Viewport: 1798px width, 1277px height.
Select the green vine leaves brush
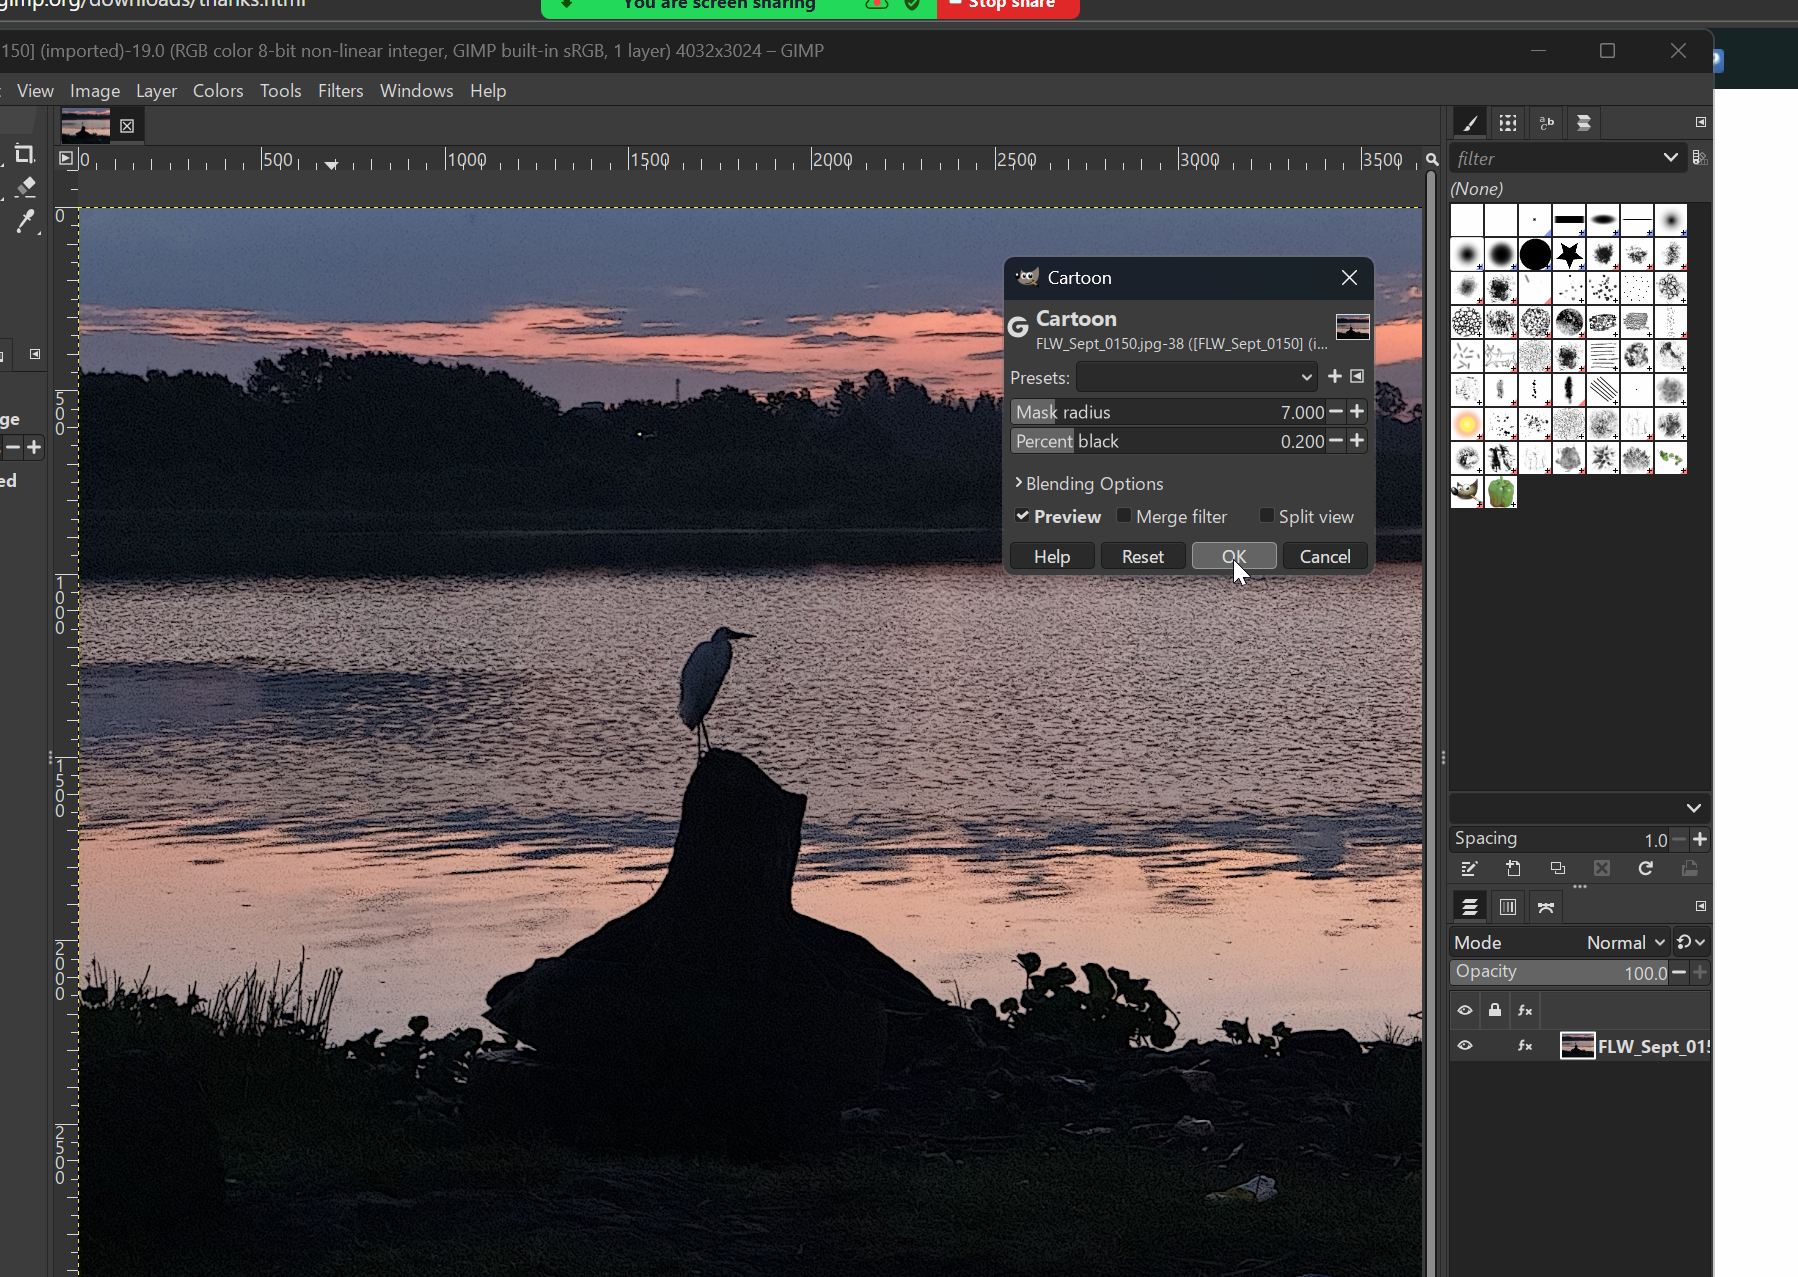pos(1671,458)
